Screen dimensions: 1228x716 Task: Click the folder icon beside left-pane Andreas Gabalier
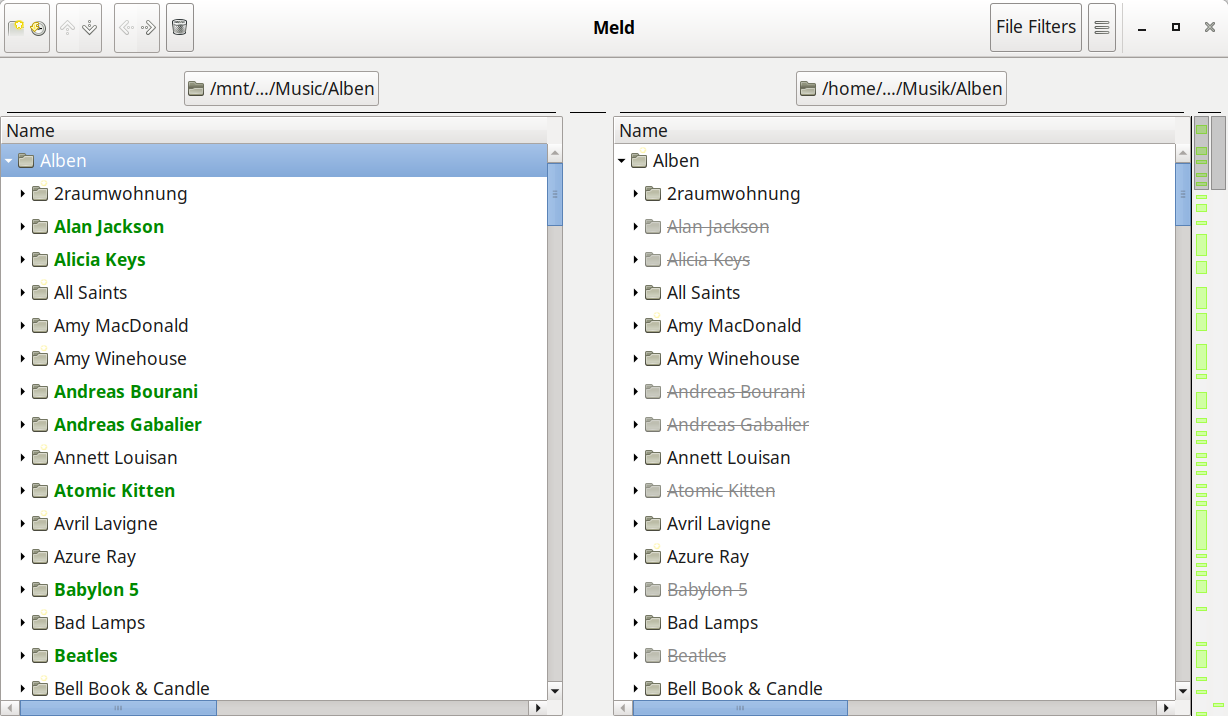40,425
